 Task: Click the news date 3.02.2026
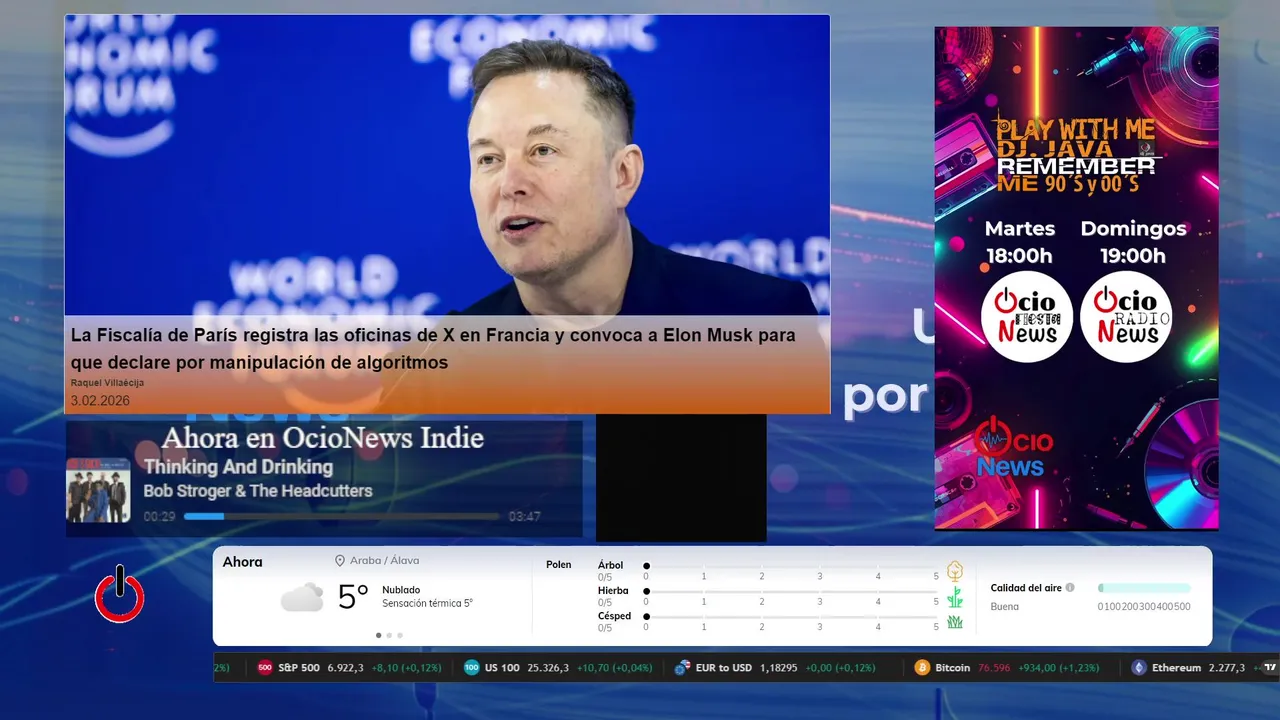(100, 401)
